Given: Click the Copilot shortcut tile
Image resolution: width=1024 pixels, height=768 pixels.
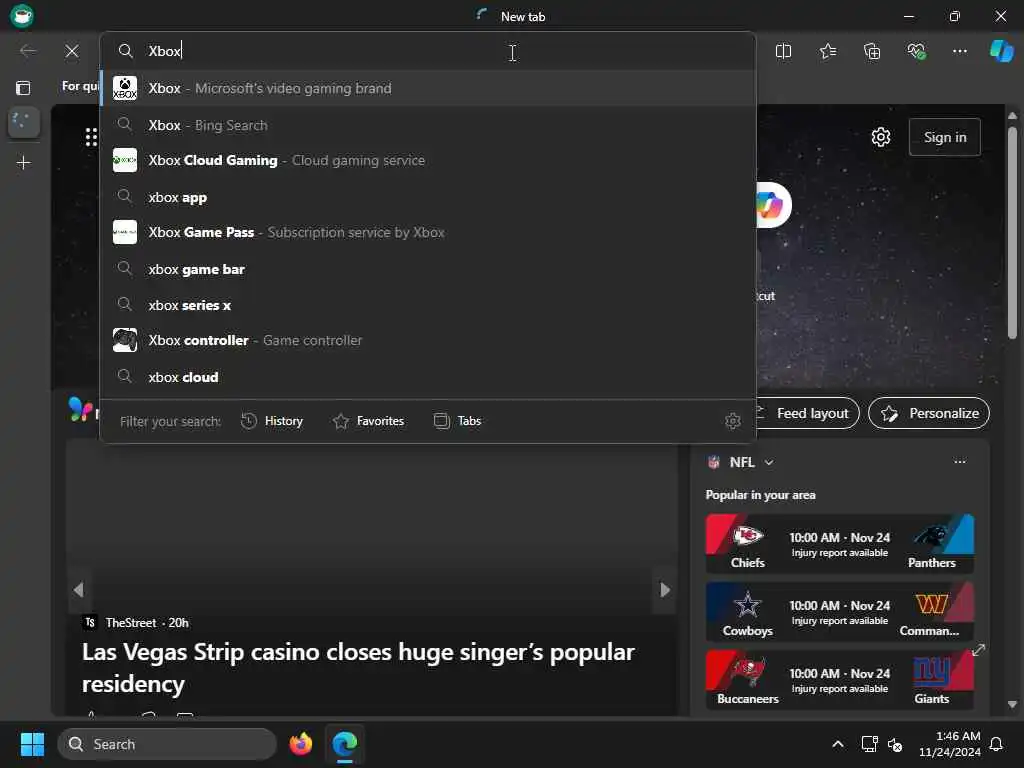Looking at the screenshot, I should tap(771, 205).
